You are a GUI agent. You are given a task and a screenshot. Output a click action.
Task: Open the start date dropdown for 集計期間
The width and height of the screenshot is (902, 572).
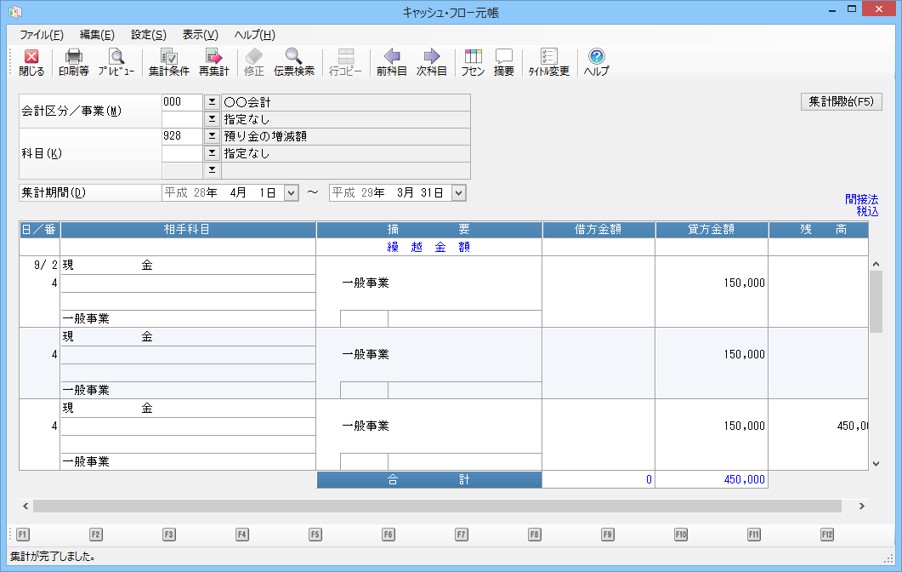(x=291, y=192)
